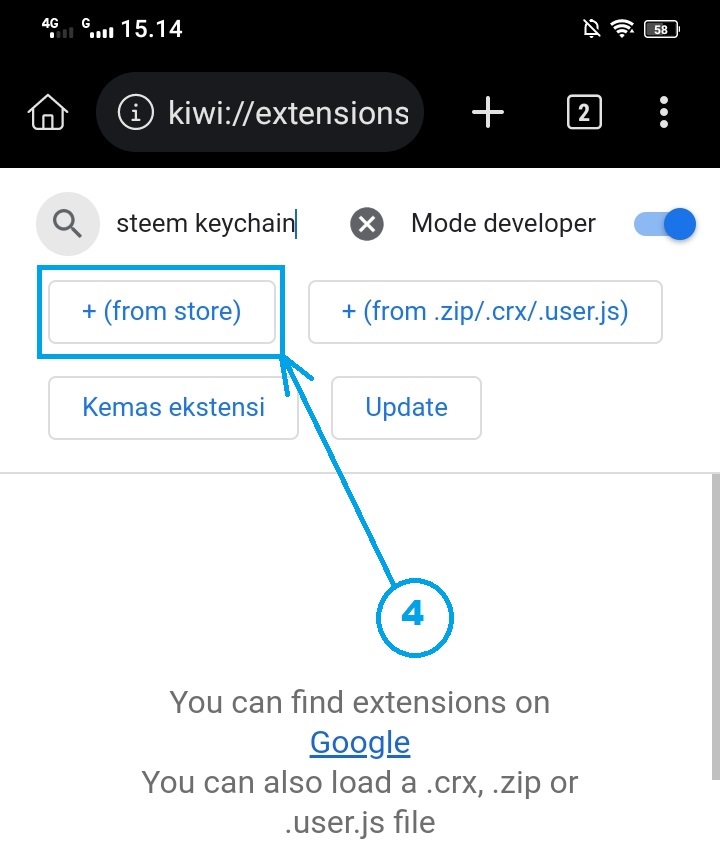Image resolution: width=720 pixels, height=854 pixels.
Task: Tap the Home icon in browser toolbar
Action: point(46,113)
